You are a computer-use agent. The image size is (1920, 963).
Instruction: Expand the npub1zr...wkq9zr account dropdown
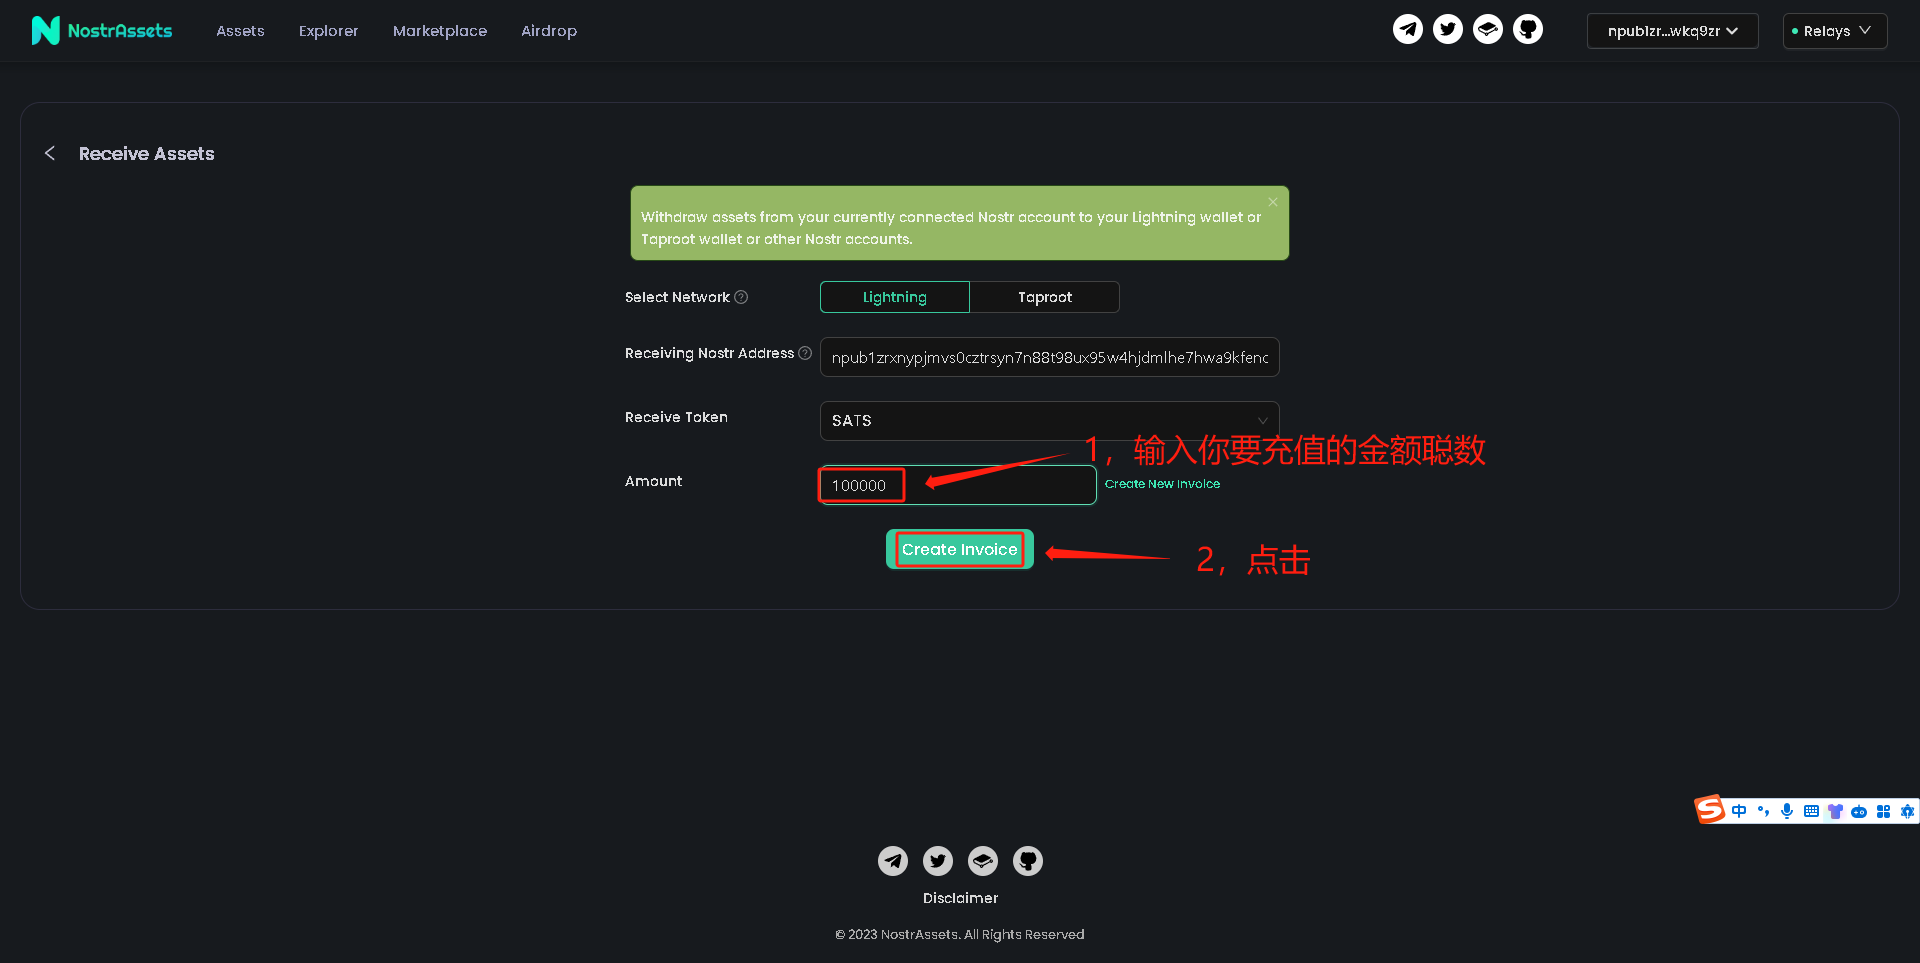[x=1672, y=31]
